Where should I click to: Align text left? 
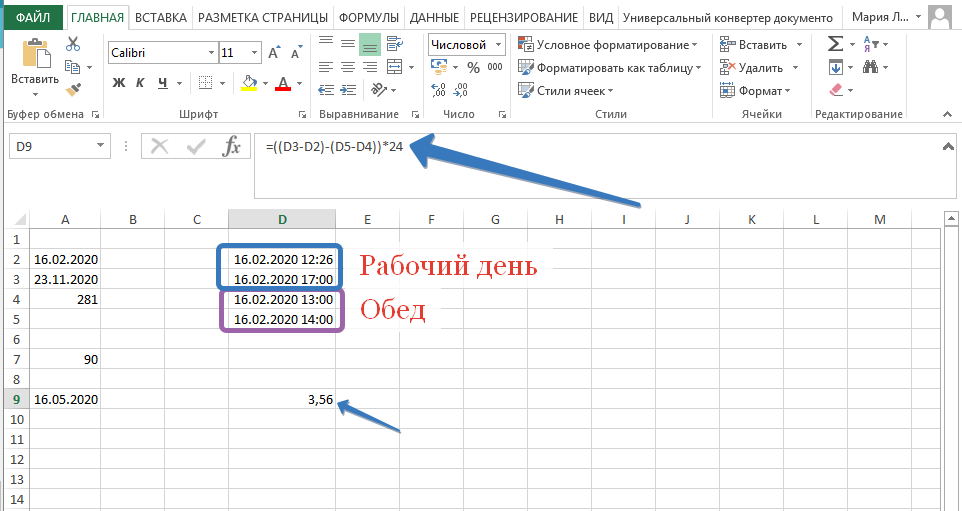[326, 67]
